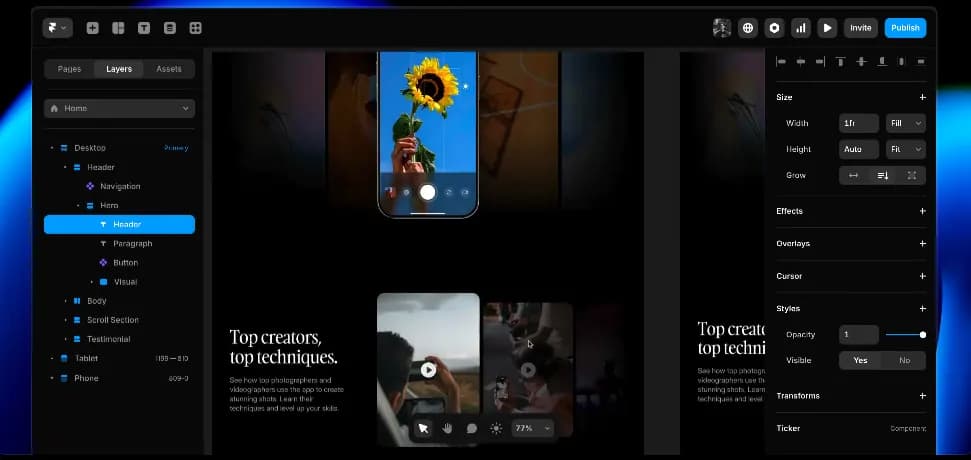Open the Home page dropdown
This screenshot has width=971, height=460.
pyautogui.click(x=120, y=108)
